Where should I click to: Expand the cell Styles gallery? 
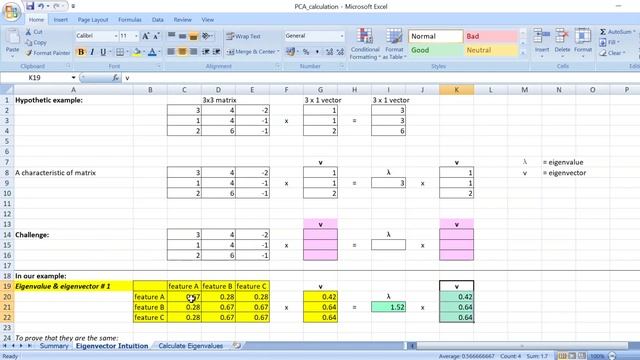(523, 53)
